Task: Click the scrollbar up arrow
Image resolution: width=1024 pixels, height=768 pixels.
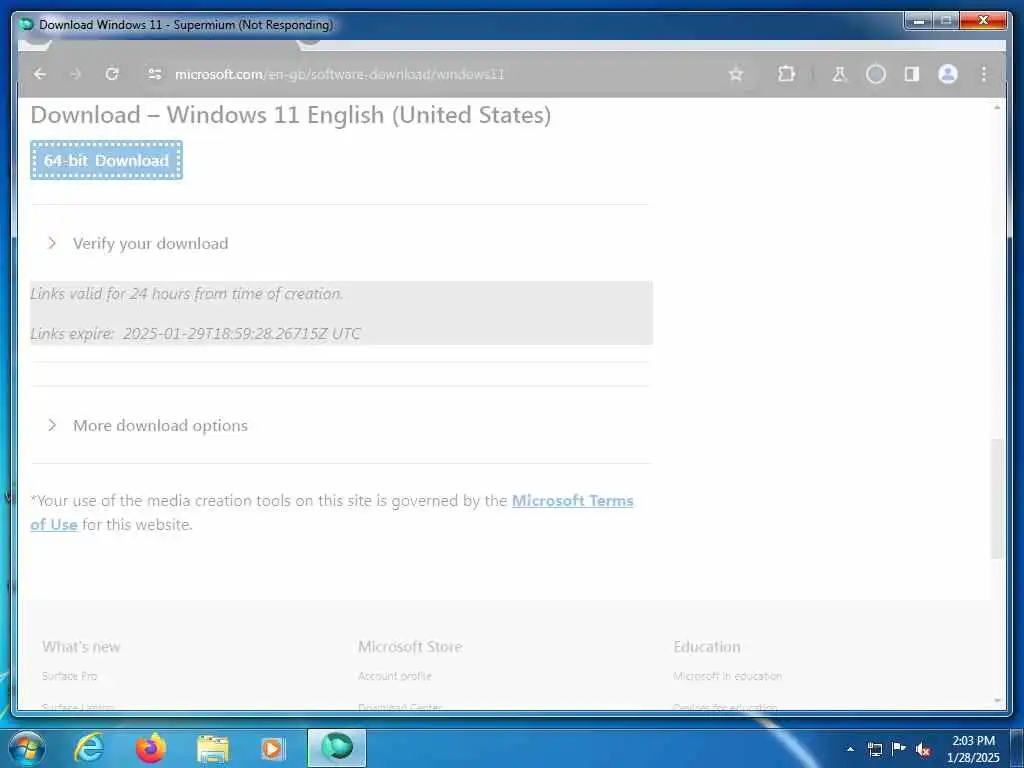Action: click(x=997, y=106)
